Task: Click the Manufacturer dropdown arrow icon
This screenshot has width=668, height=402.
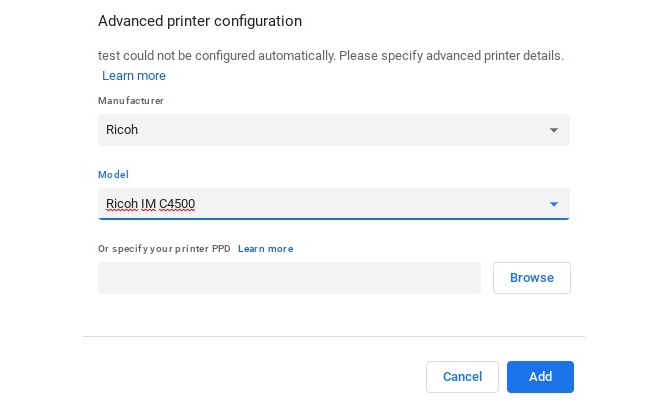Action: tap(554, 130)
